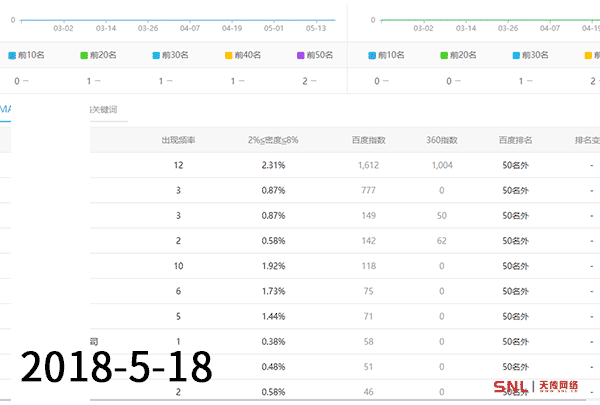The height and width of the screenshot is (405, 600).
Task: Select the Baidu index value 71
Action: click(368, 317)
